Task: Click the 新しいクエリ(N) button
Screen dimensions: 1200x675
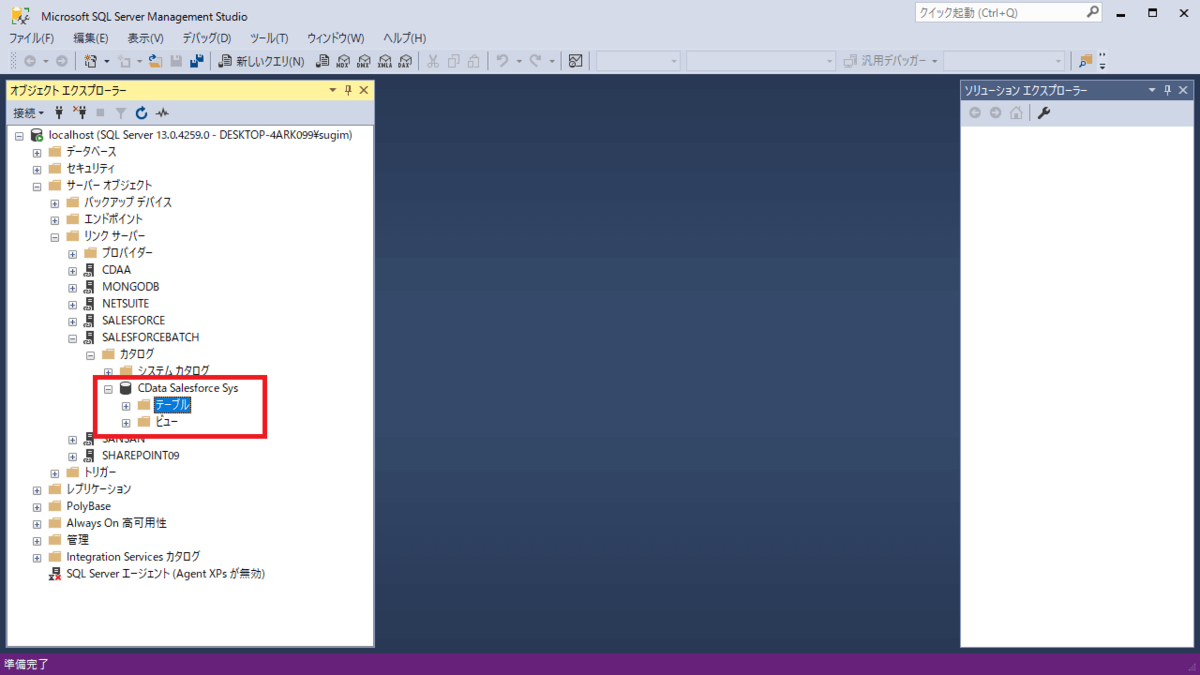Action: point(262,61)
